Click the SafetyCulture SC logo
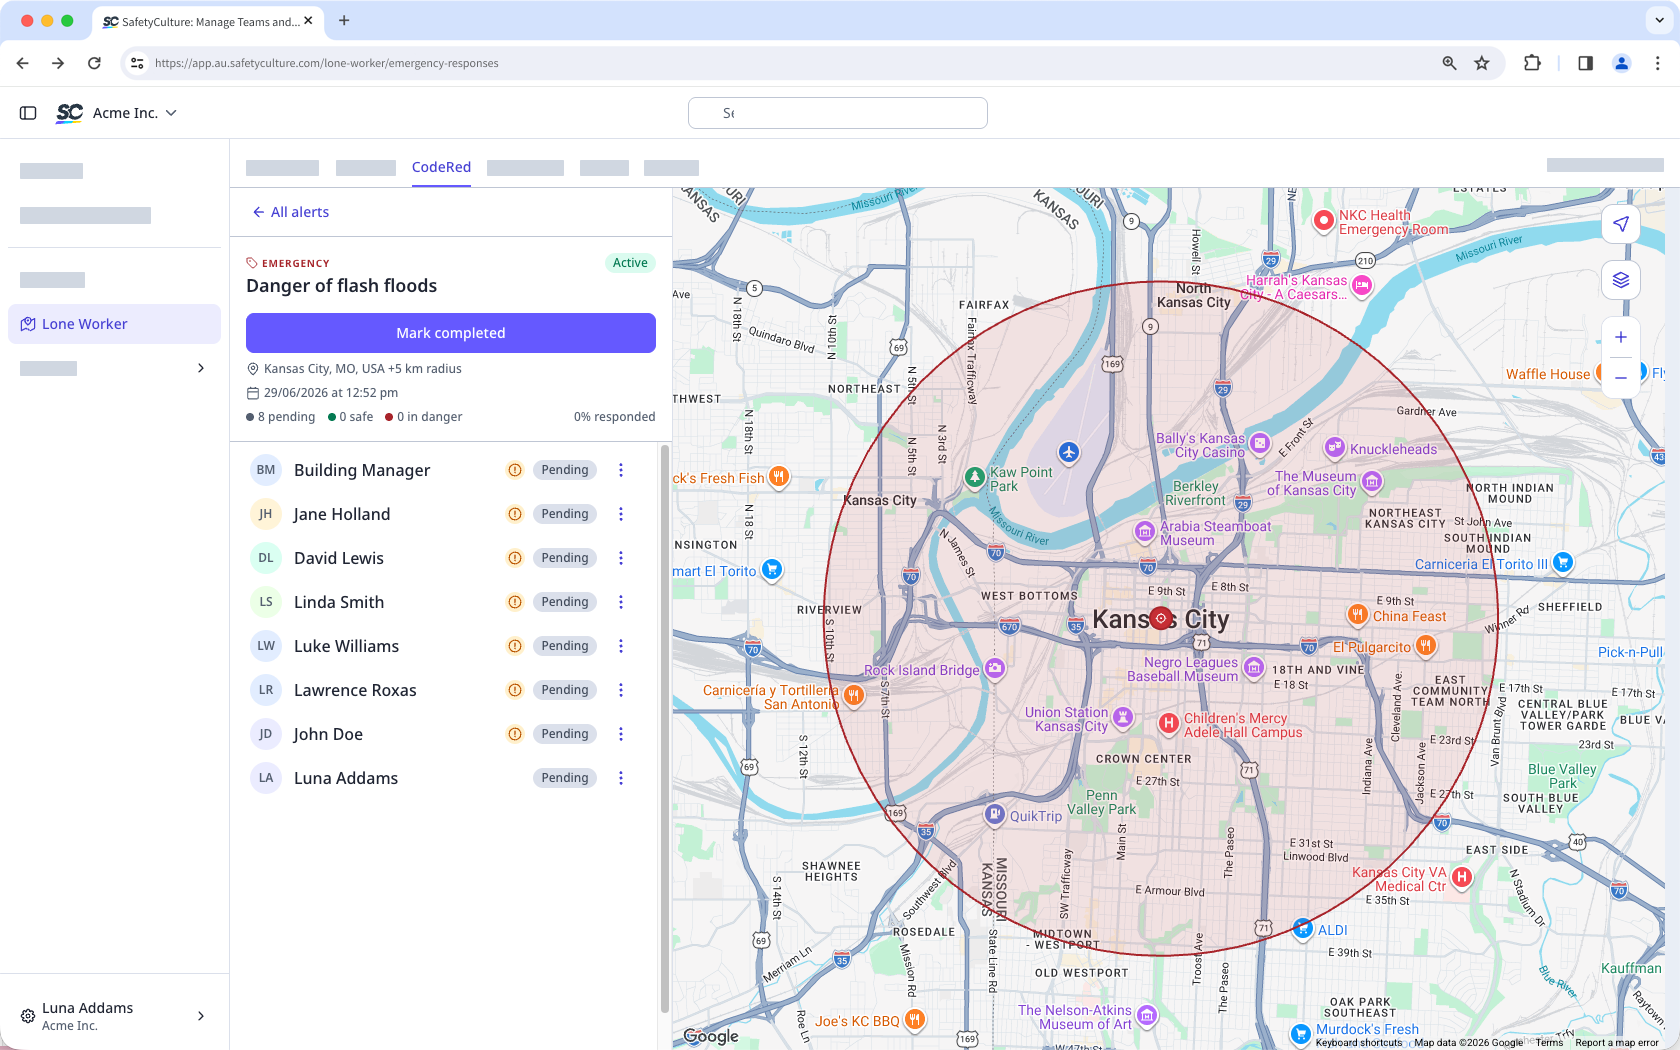This screenshot has height=1050, width=1680. coord(69,113)
